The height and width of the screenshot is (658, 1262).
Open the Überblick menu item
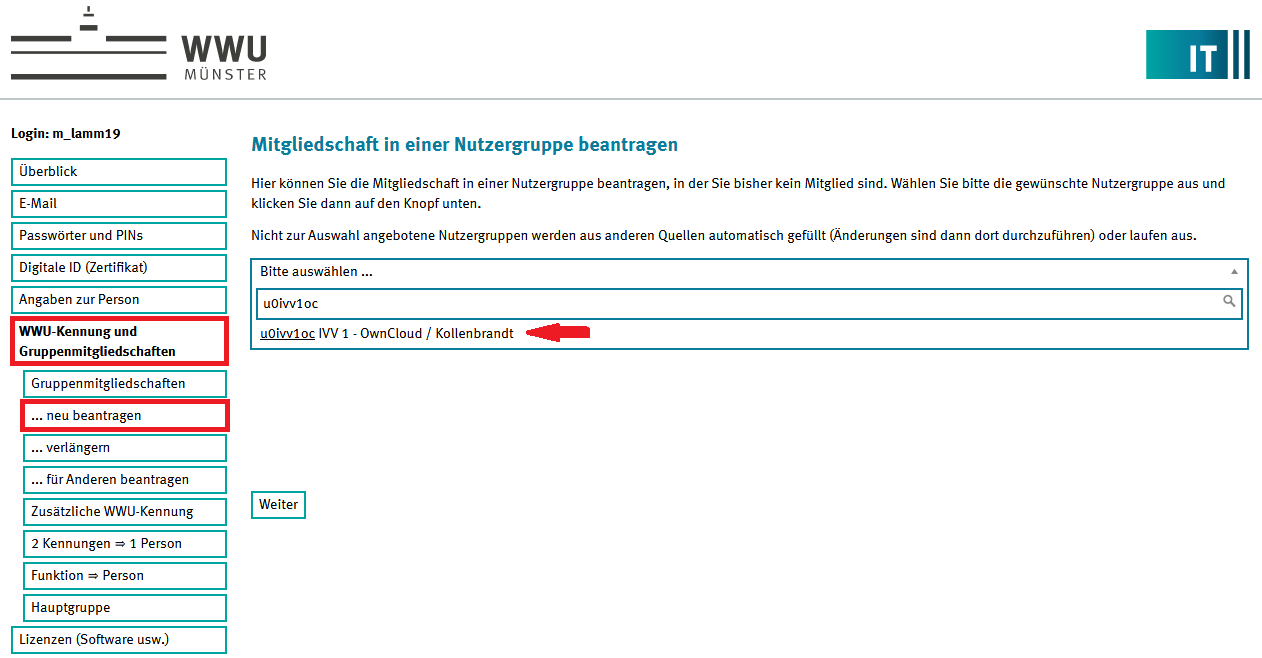119,172
